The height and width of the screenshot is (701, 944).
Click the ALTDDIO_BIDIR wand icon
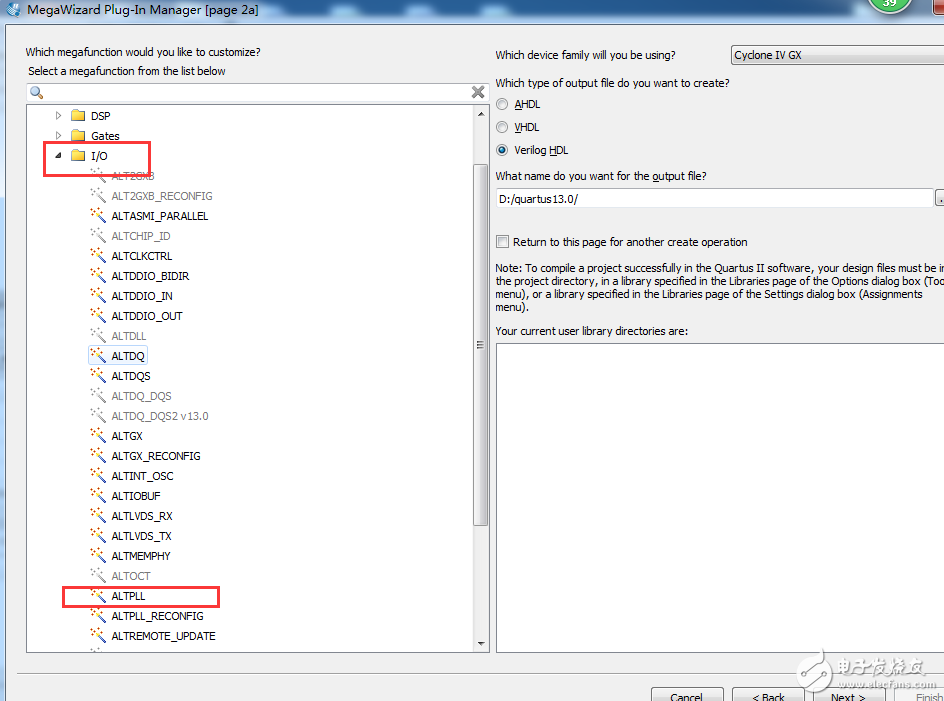98,275
